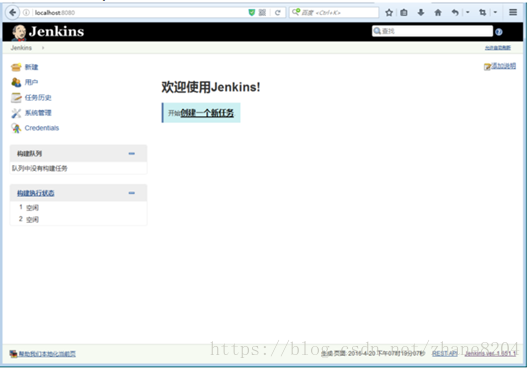
Task: Click executor 2 空闲 row
Action: coord(79,219)
